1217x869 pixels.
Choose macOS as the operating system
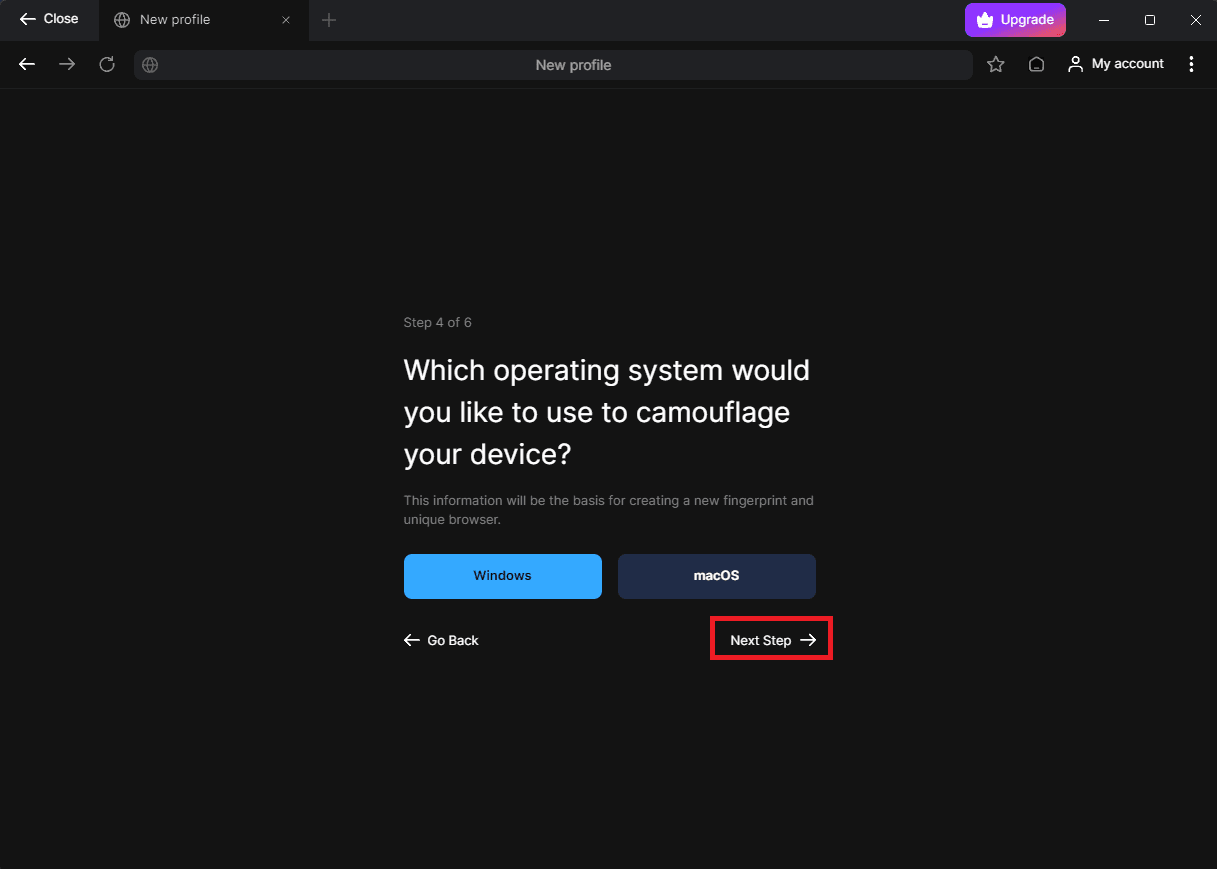pyautogui.click(x=716, y=576)
